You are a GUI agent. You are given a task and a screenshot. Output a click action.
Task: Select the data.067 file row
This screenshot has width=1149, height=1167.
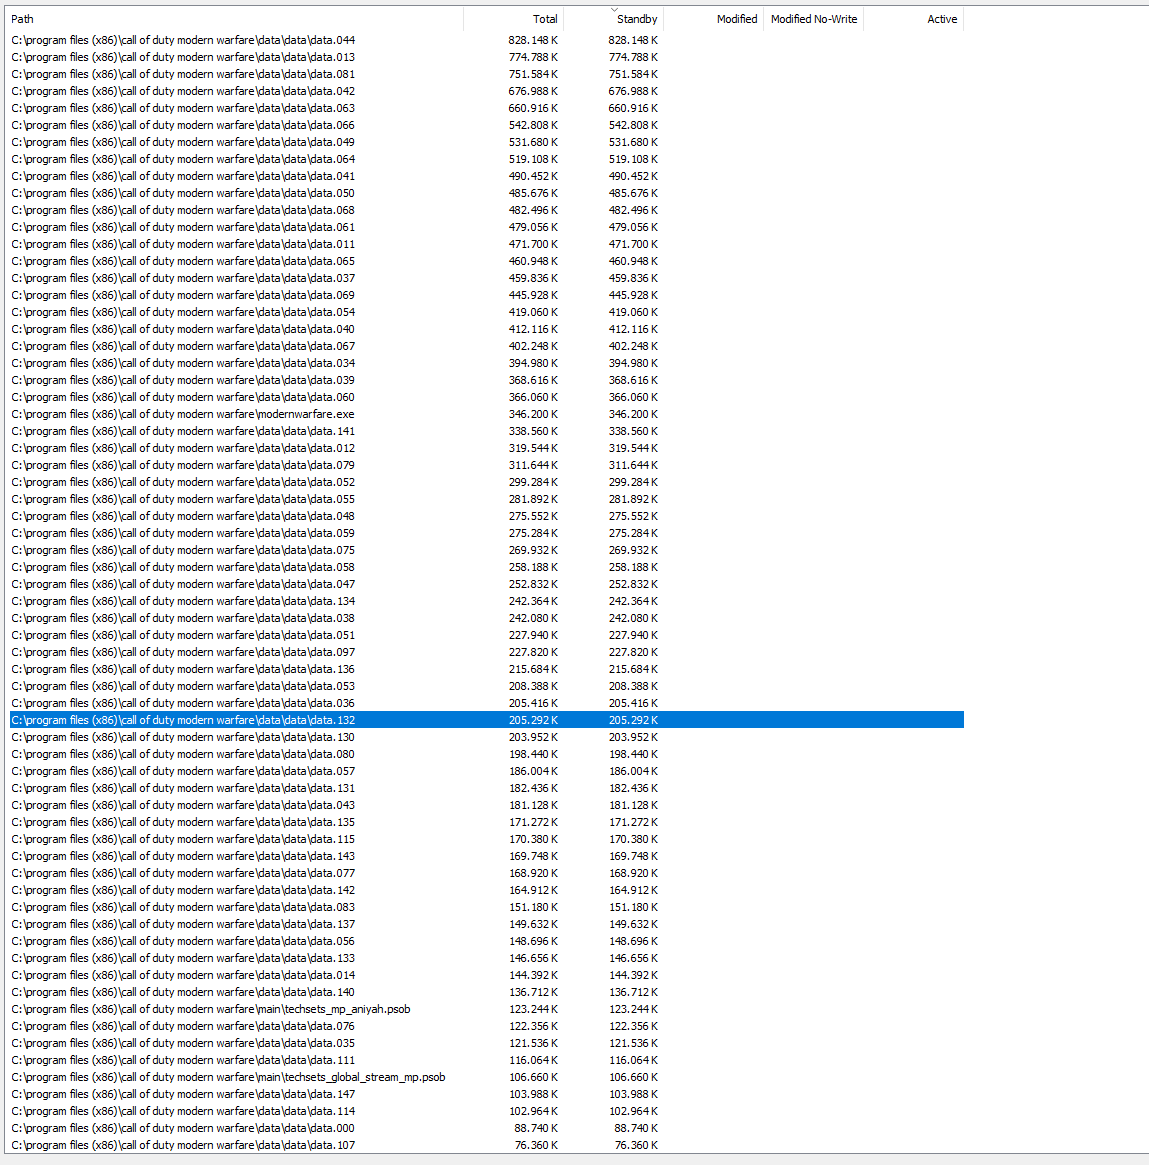pos(487,346)
